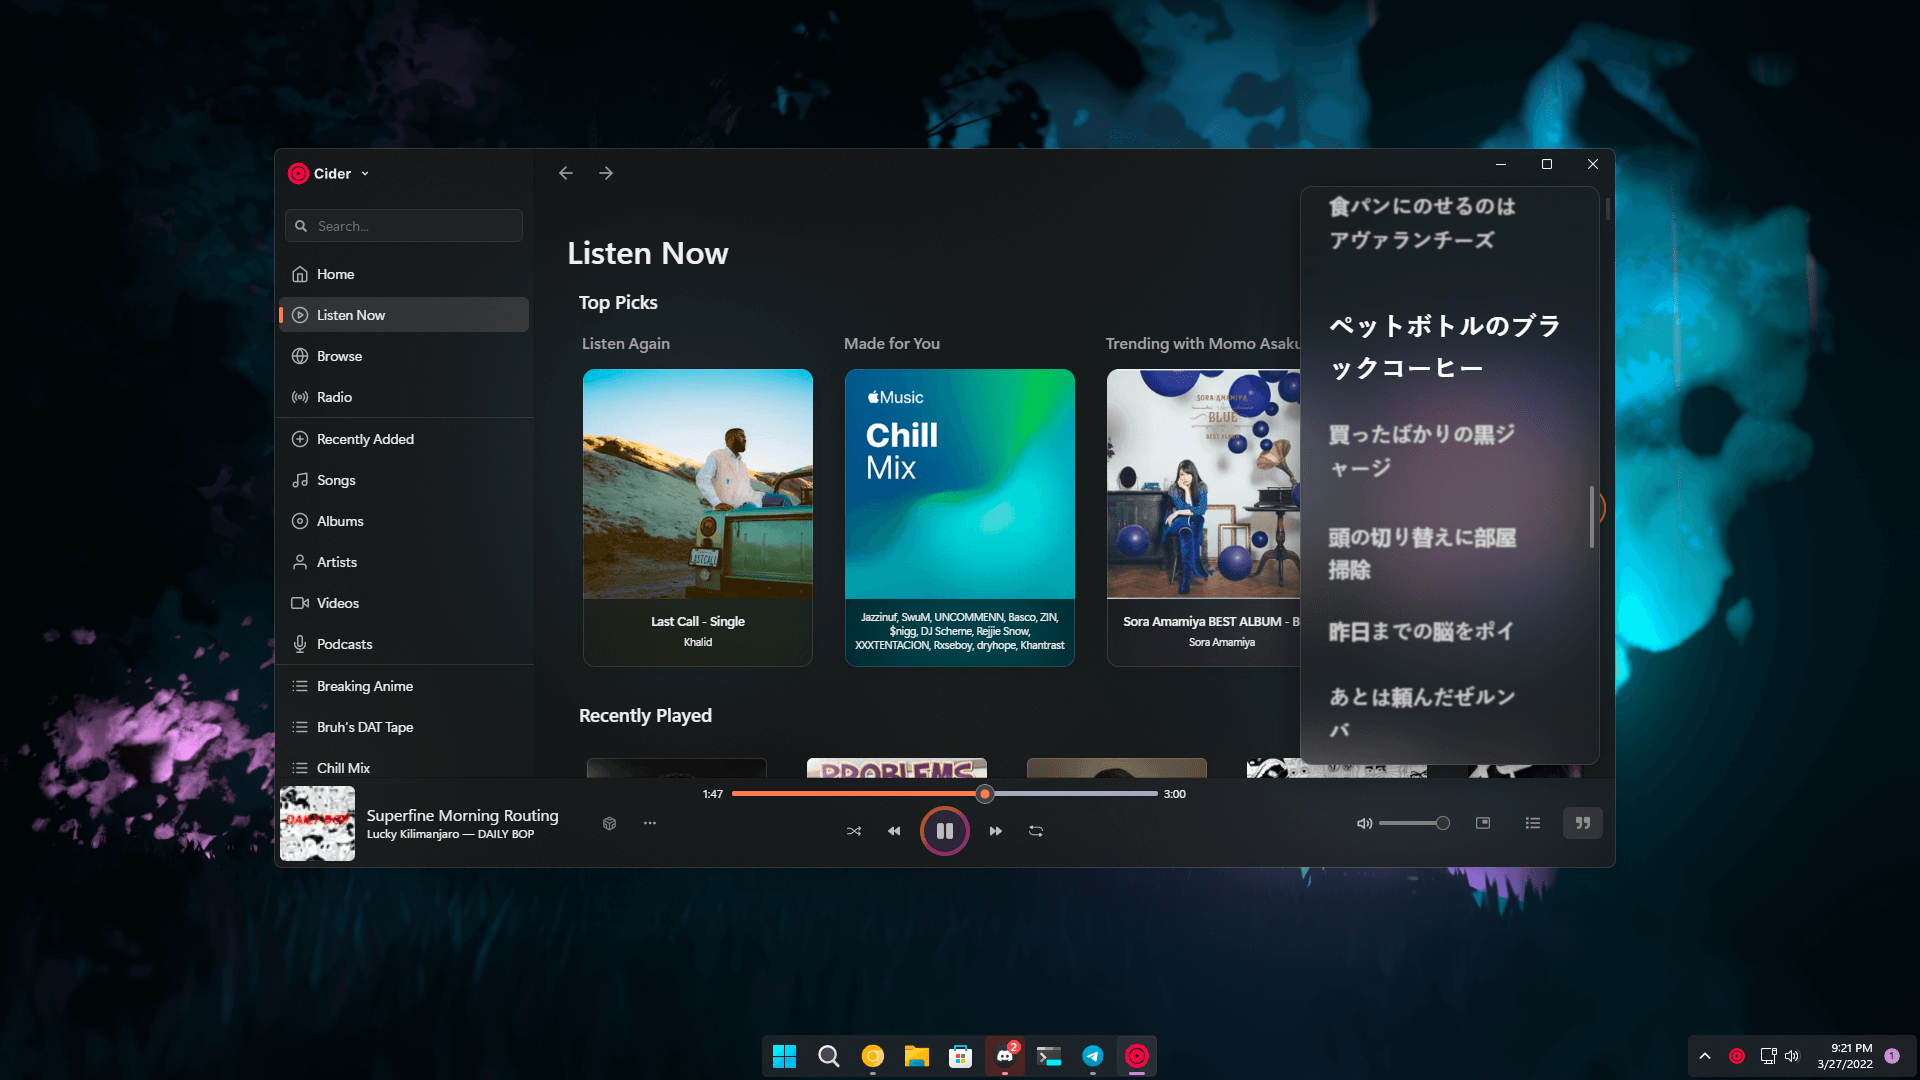Open more options for current track

[650, 823]
